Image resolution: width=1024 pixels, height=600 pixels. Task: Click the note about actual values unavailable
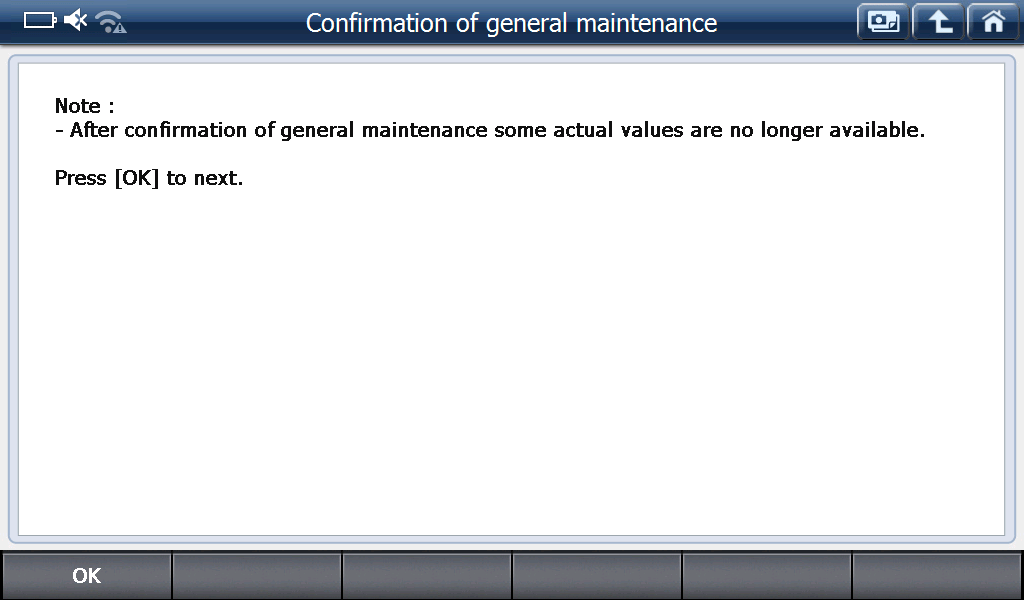[x=490, y=130]
